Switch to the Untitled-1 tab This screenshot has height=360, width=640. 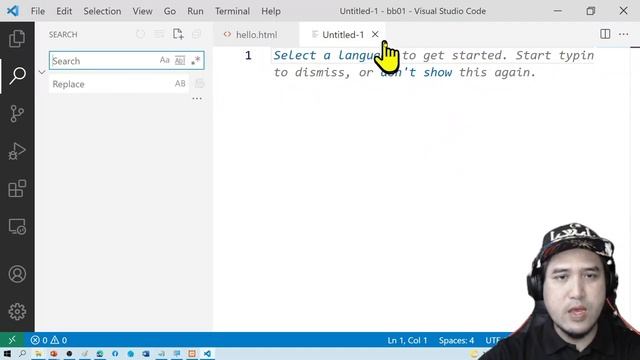tap(343, 35)
